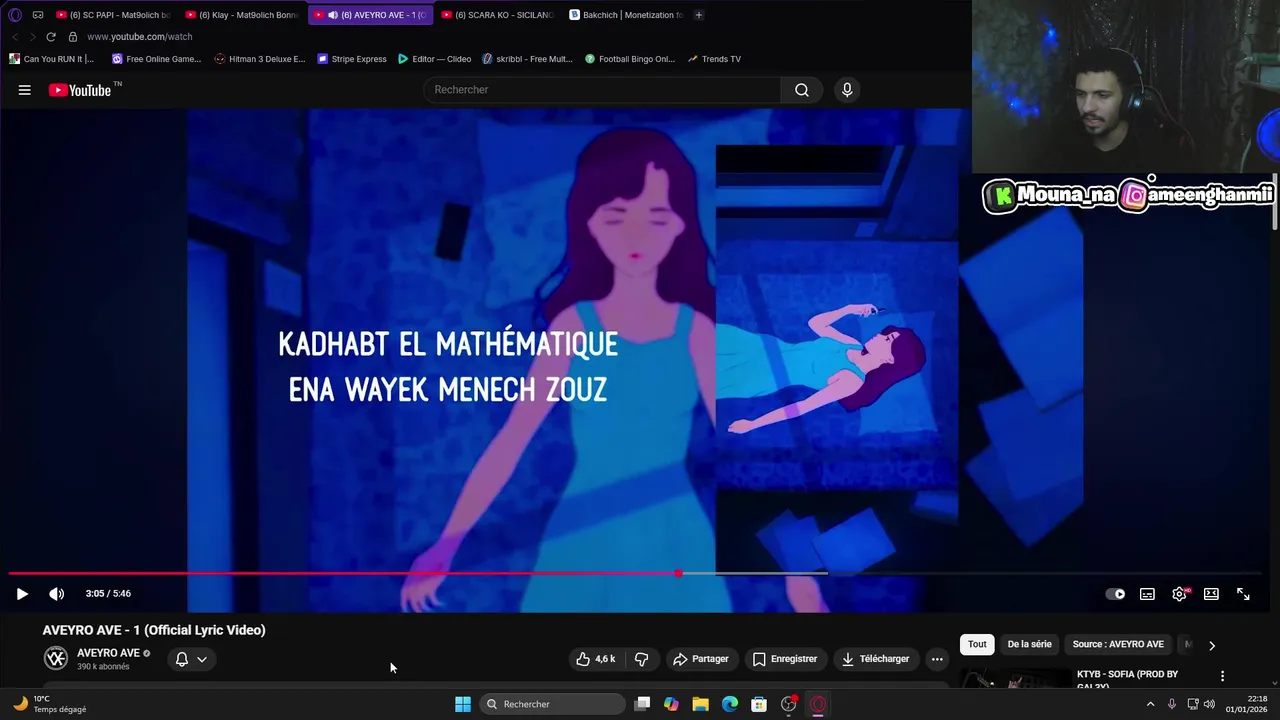The image size is (1280, 720).
Task: Dislike the video
Action: coord(642,659)
